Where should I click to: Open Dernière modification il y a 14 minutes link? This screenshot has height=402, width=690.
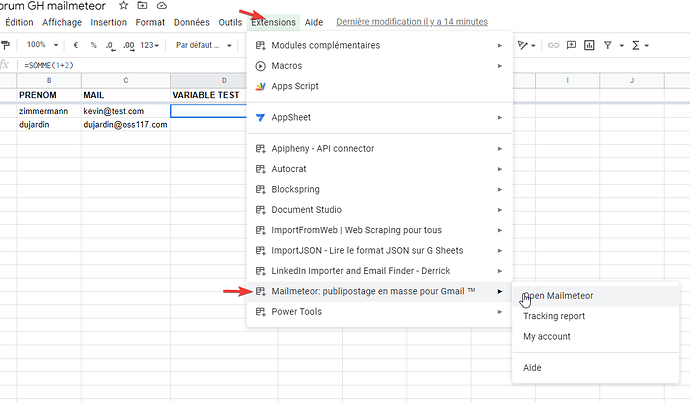(412, 22)
